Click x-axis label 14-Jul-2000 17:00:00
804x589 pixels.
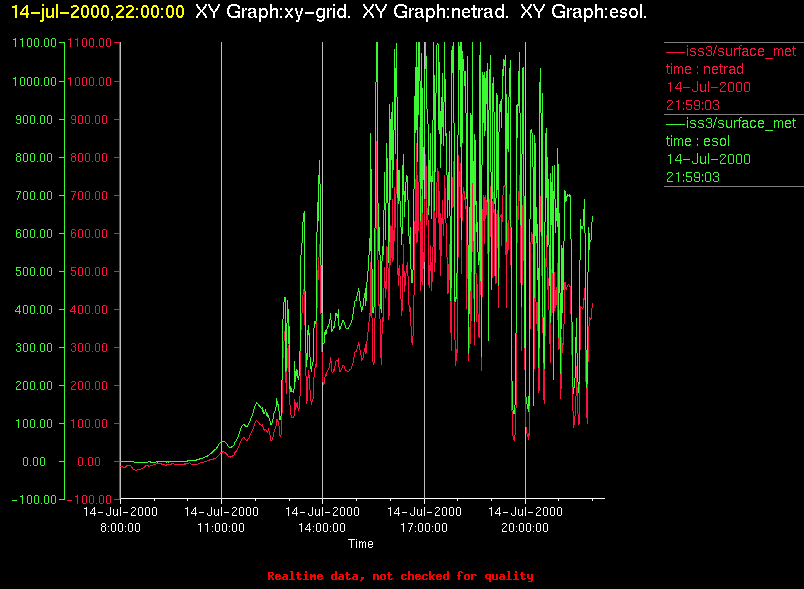tap(424, 519)
